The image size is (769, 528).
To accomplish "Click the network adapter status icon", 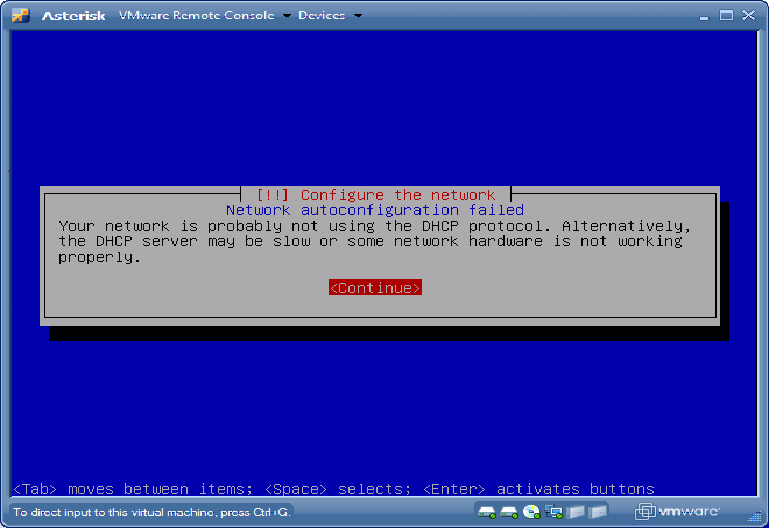I will coord(554,512).
